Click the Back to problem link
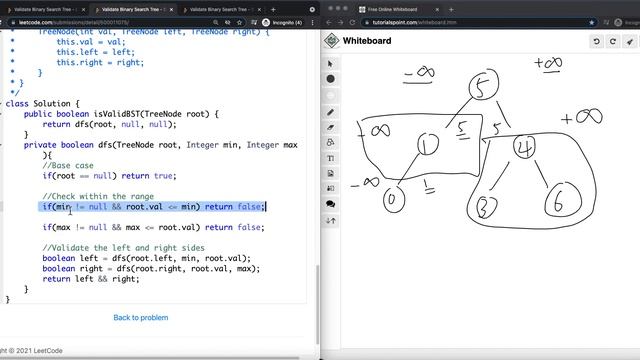The image size is (640, 360). point(141,318)
